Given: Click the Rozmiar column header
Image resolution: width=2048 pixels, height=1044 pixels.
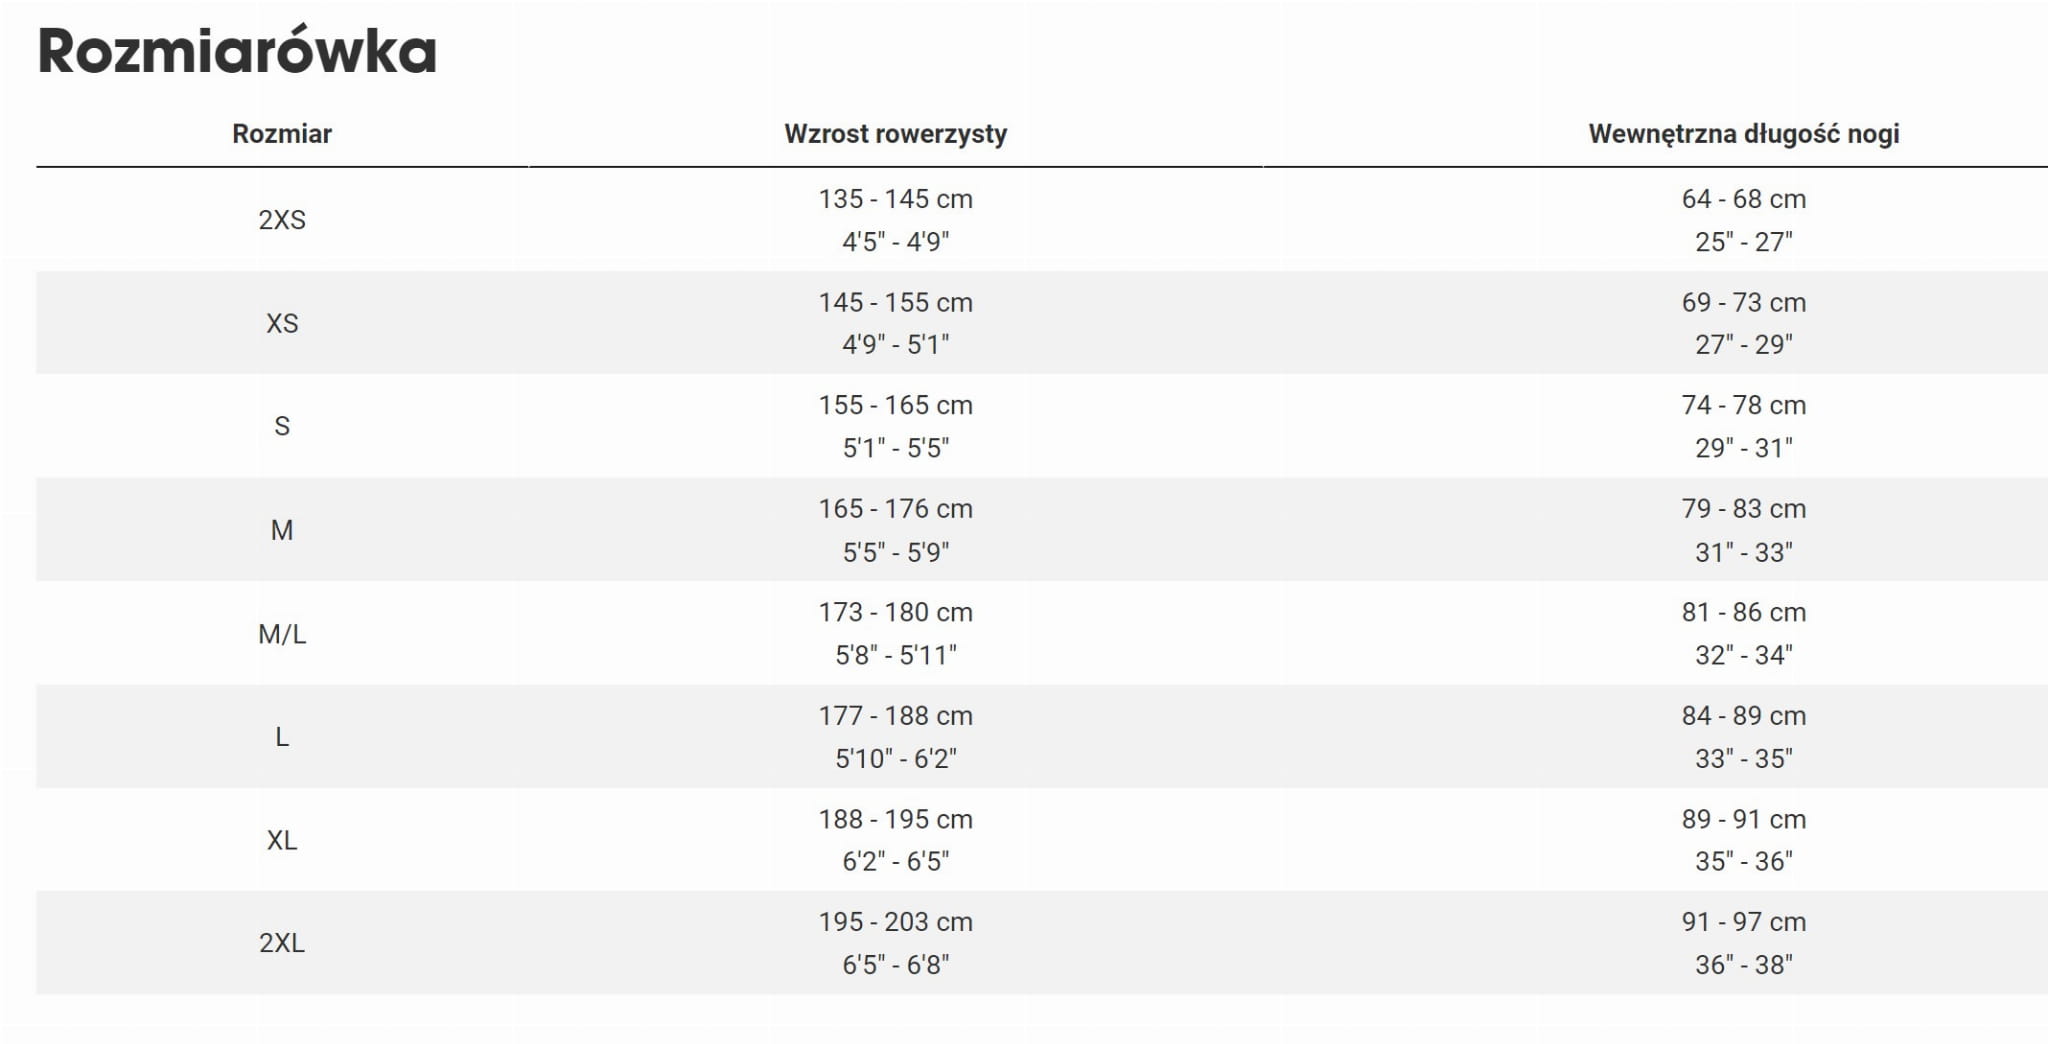Looking at the screenshot, I should click(x=282, y=134).
